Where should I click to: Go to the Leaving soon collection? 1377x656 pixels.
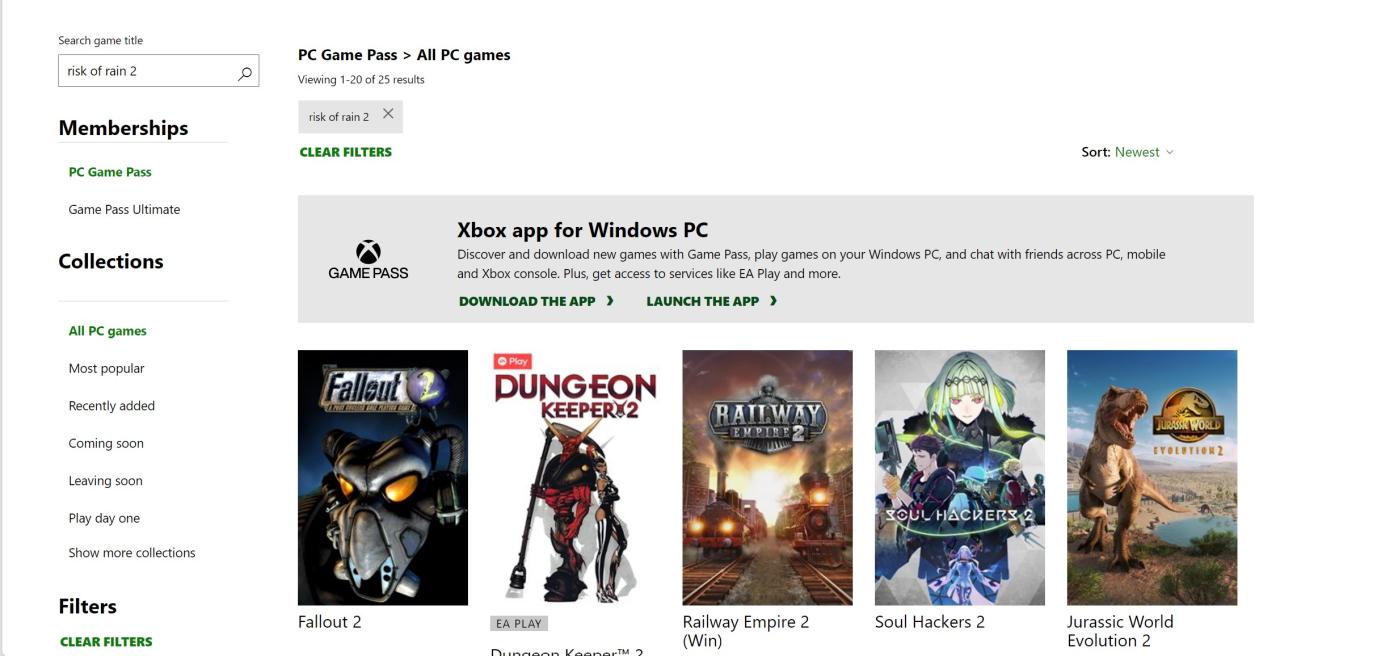105,481
